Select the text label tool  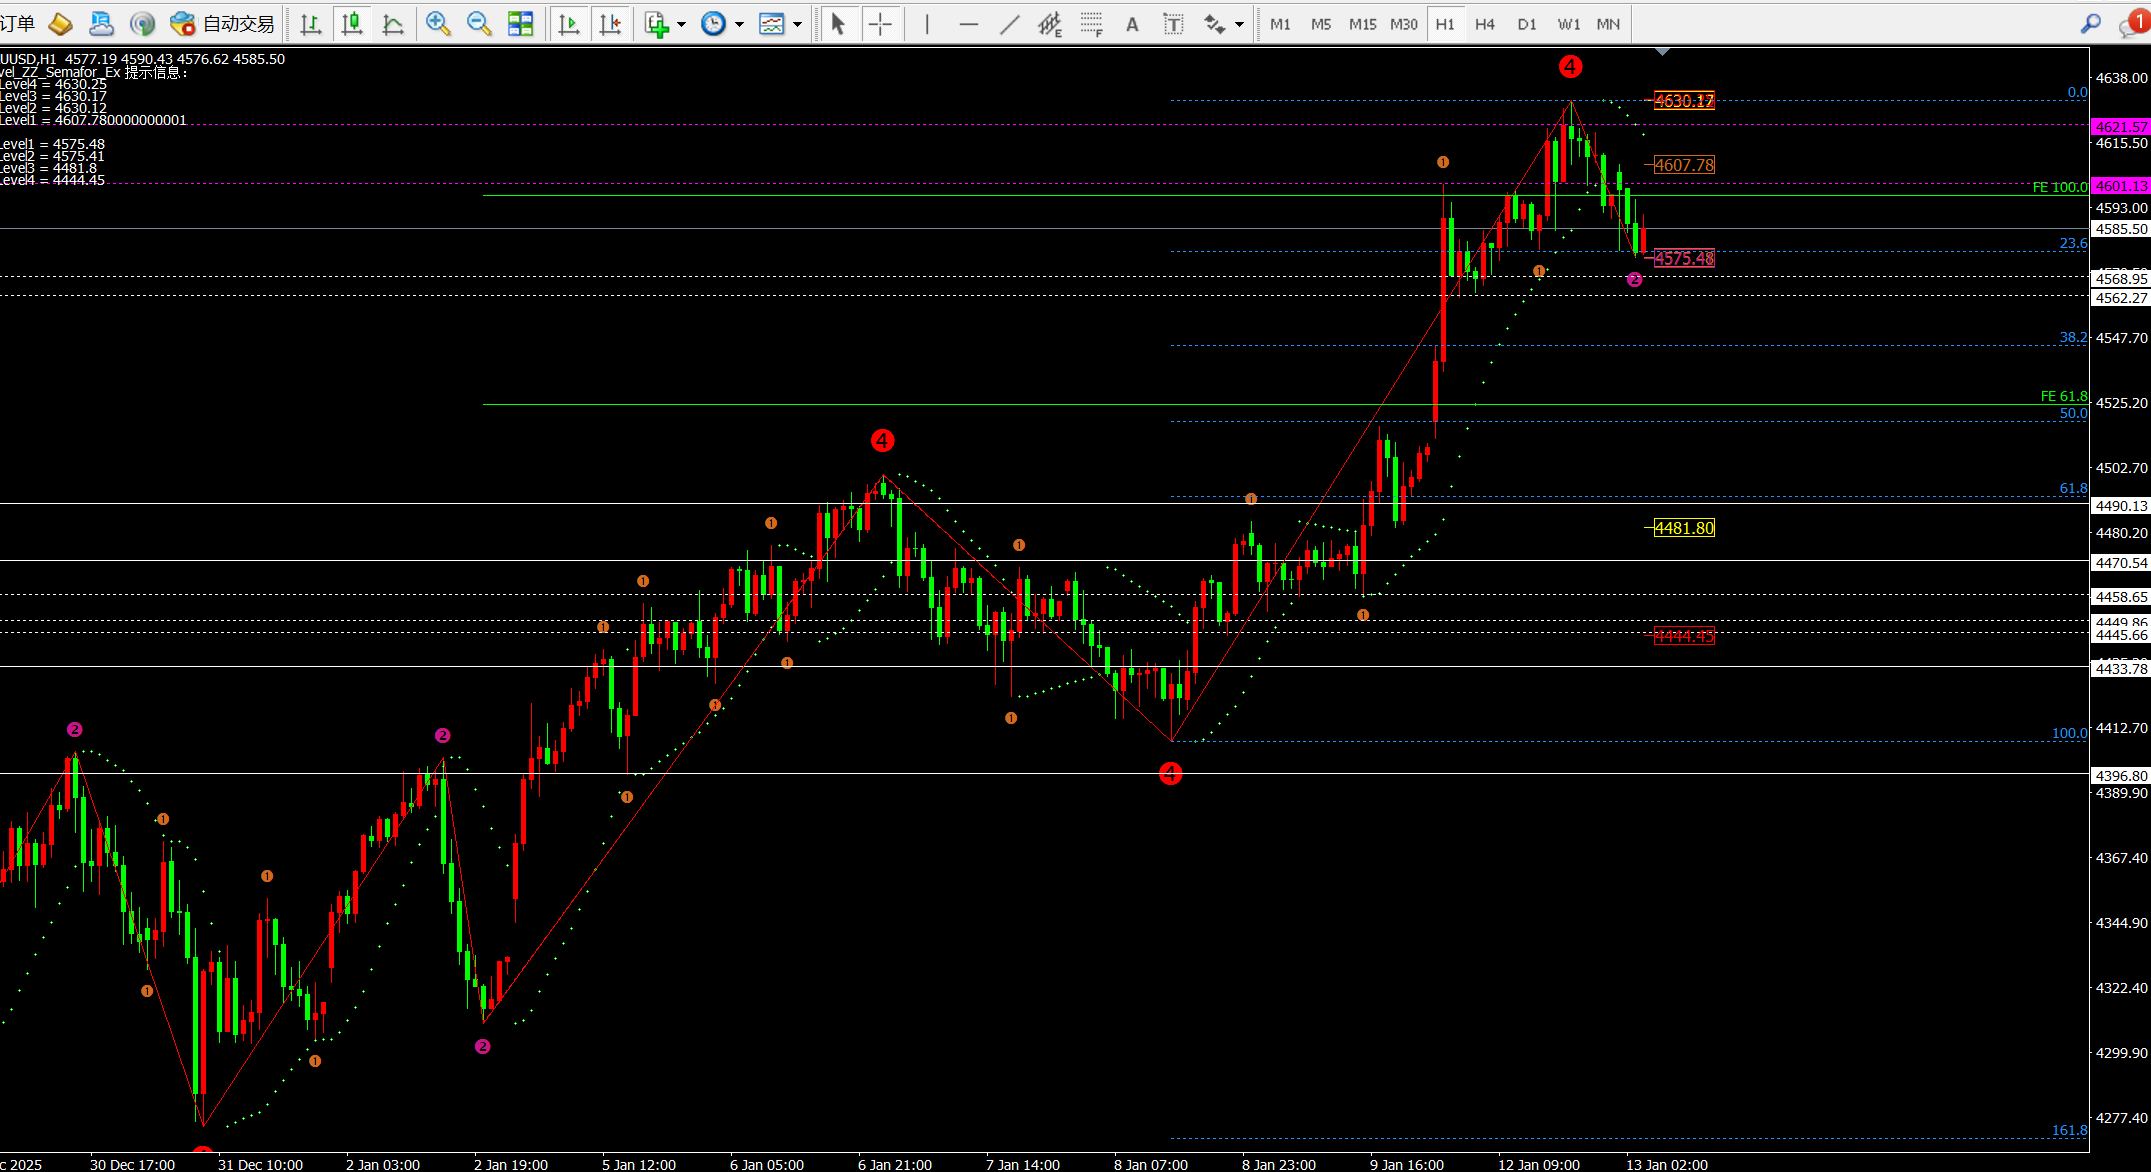tap(1174, 24)
